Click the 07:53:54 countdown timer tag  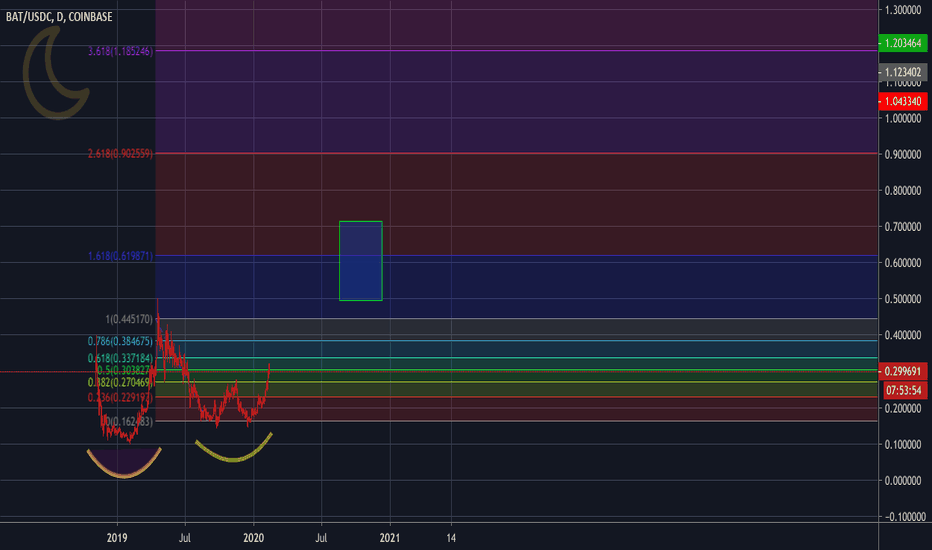[903, 391]
